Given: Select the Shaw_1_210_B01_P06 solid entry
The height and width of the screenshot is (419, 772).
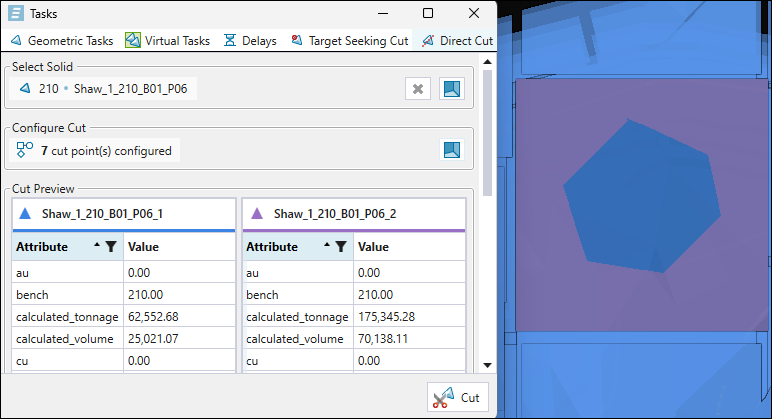Looking at the screenshot, I should [103, 89].
